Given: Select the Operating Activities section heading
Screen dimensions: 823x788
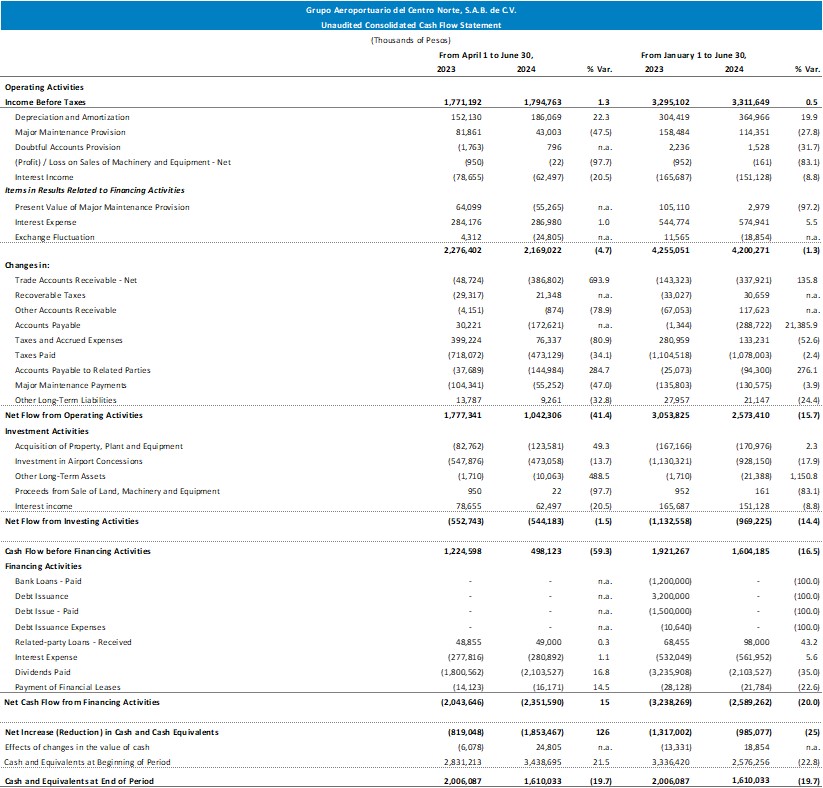Looking at the screenshot, I should point(44,88).
